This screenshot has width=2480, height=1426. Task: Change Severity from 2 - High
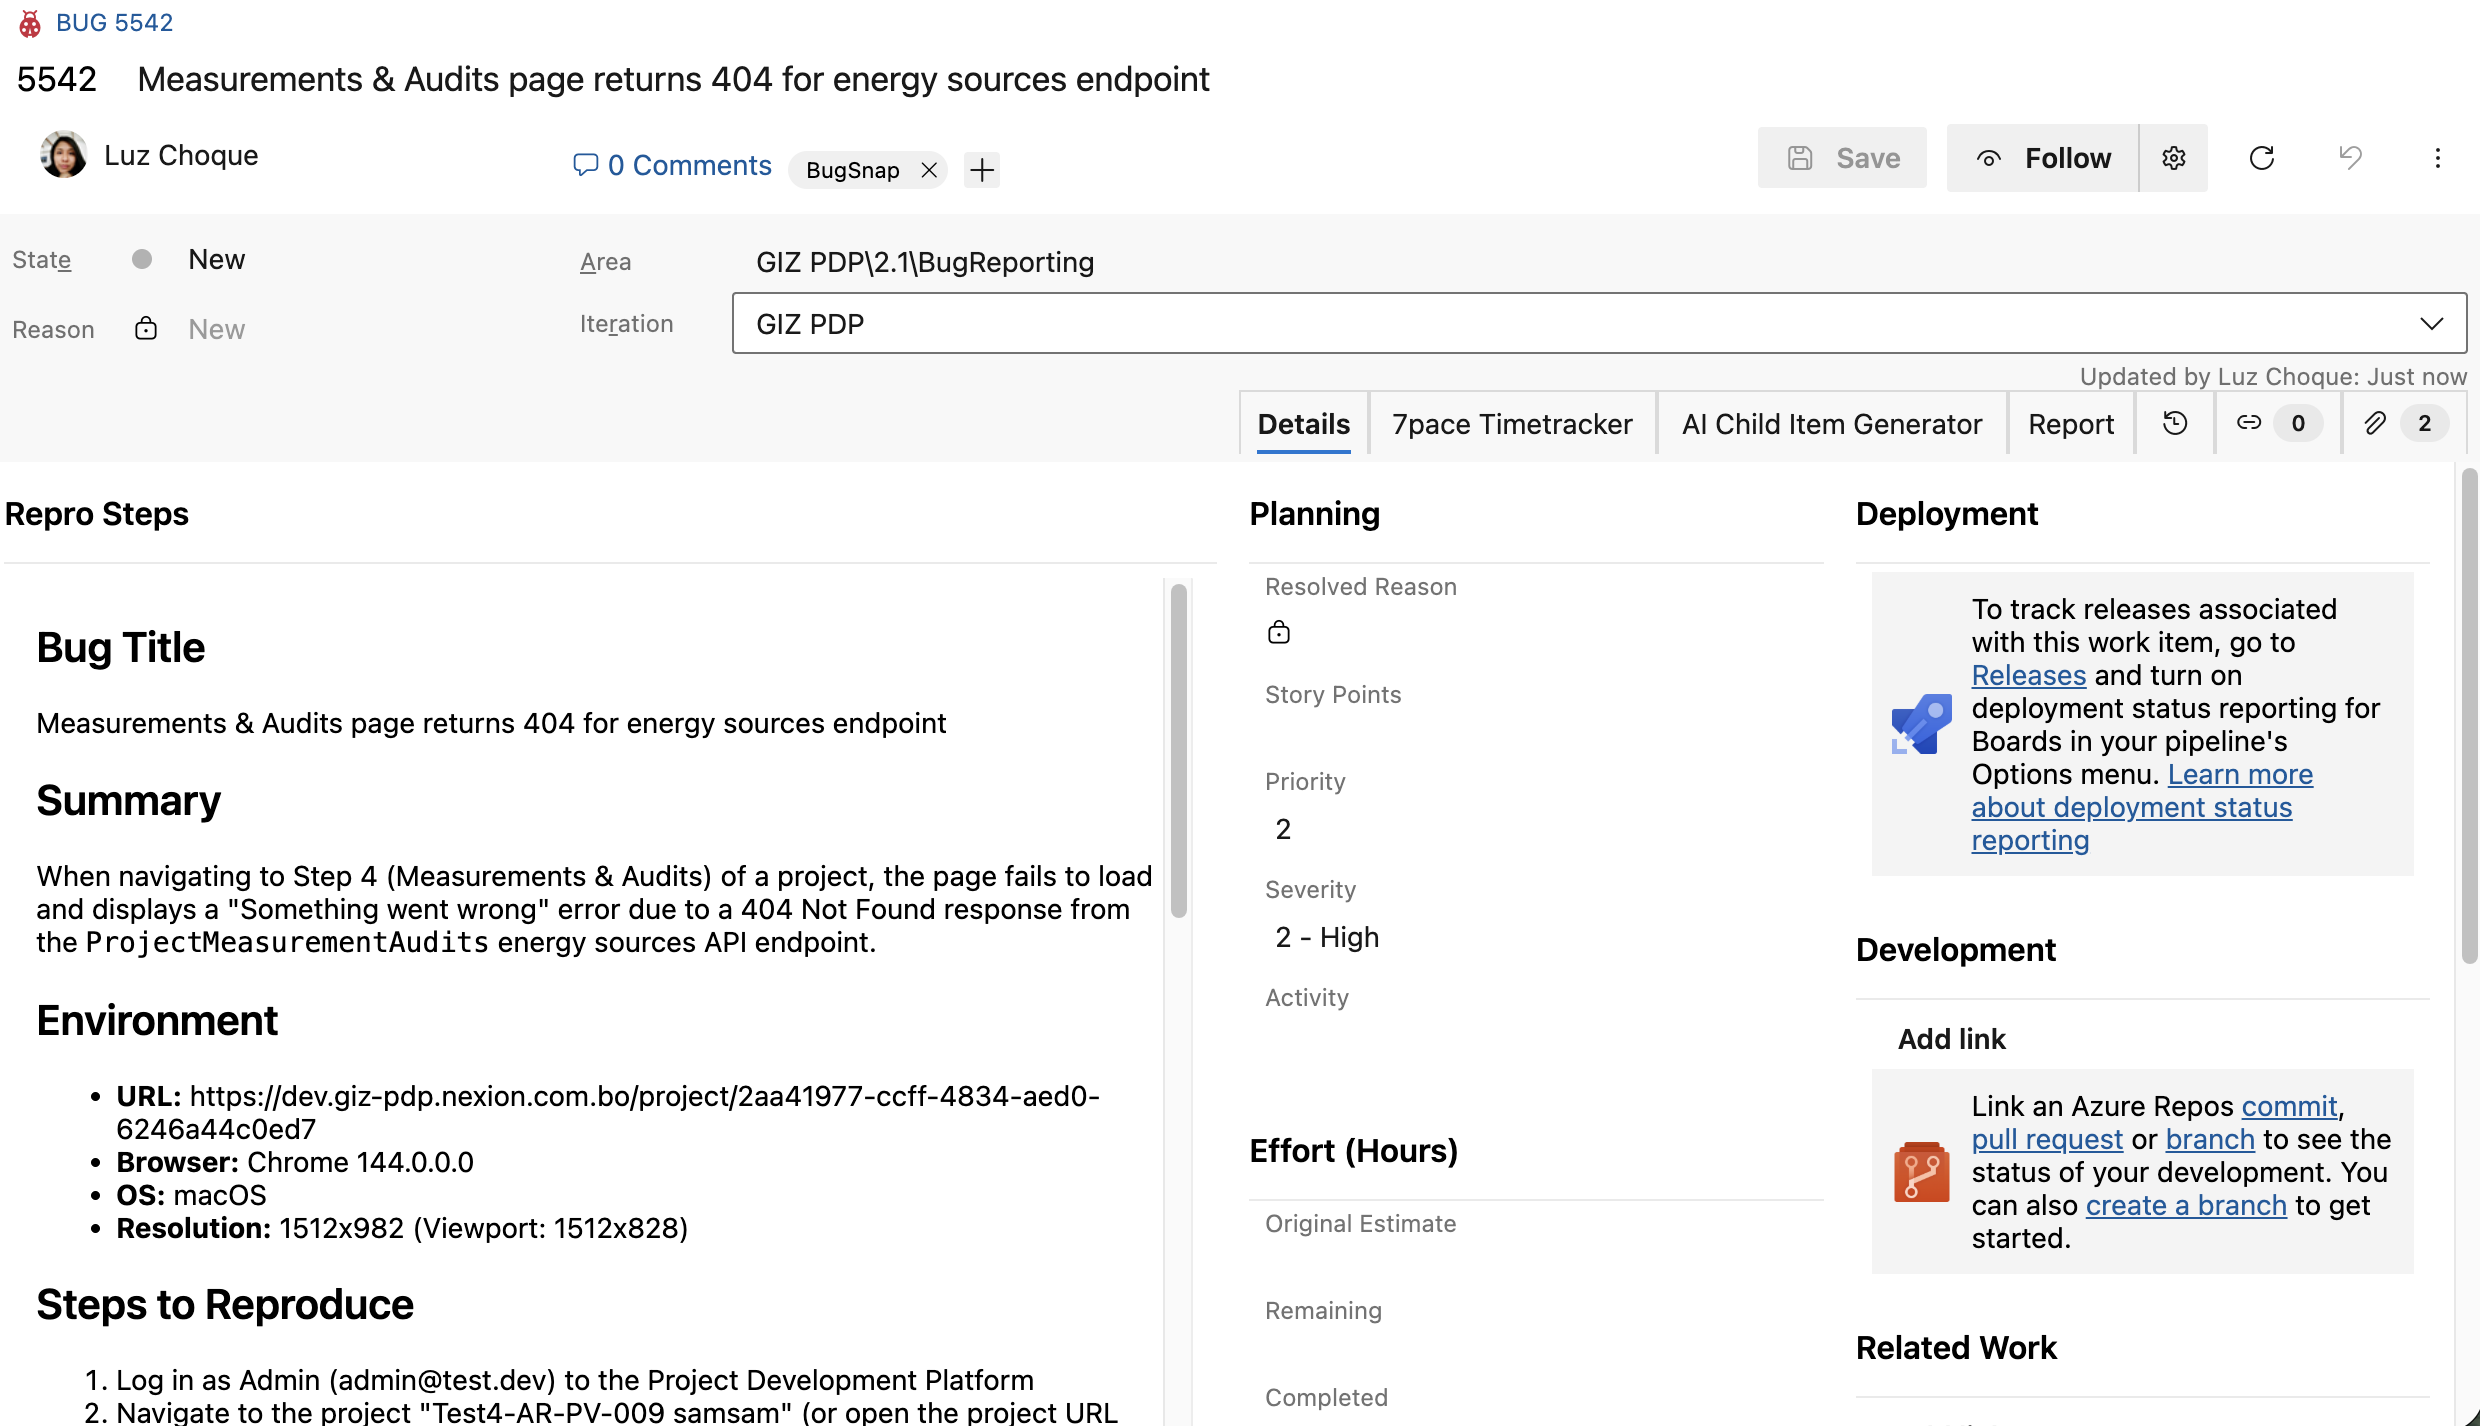point(1327,937)
